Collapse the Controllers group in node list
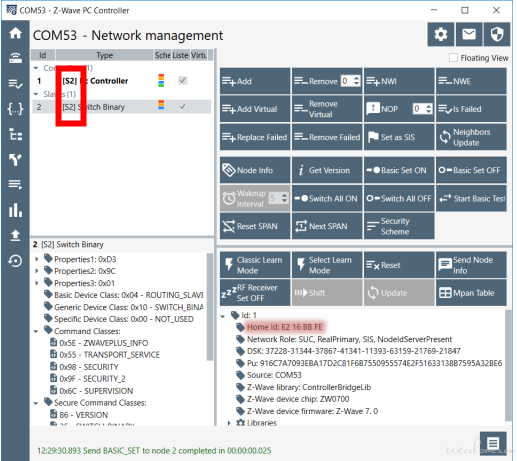The image size is (517, 461). [36, 68]
